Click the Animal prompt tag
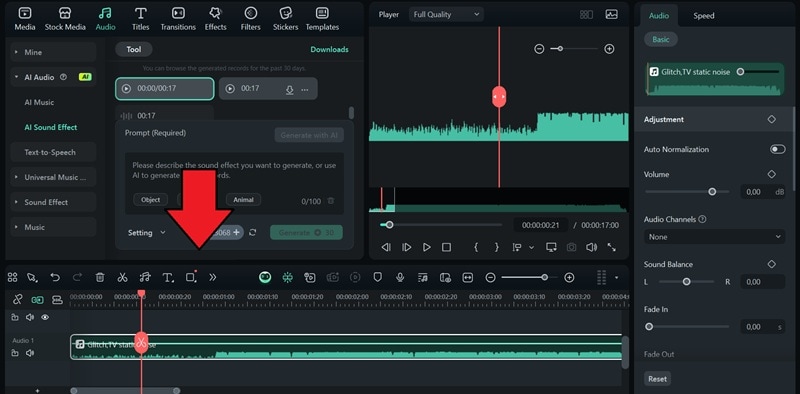 point(243,200)
